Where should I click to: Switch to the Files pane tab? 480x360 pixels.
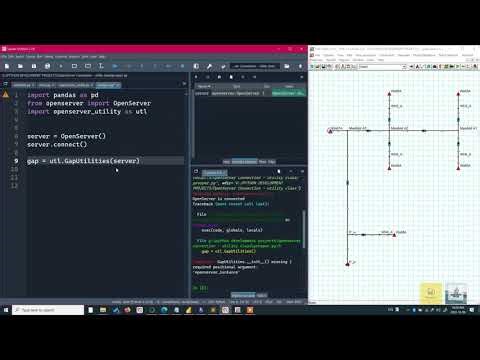click(272, 162)
